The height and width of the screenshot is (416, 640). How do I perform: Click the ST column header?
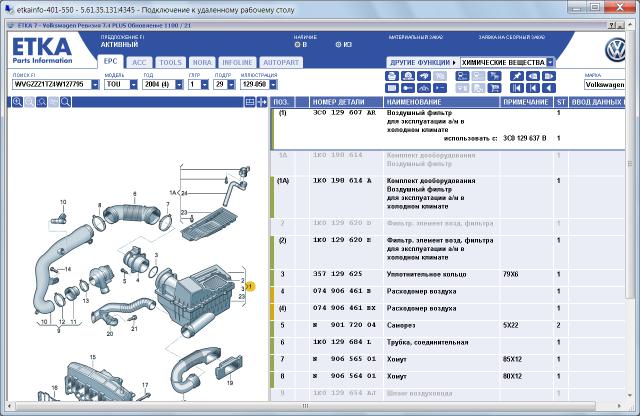click(x=561, y=102)
